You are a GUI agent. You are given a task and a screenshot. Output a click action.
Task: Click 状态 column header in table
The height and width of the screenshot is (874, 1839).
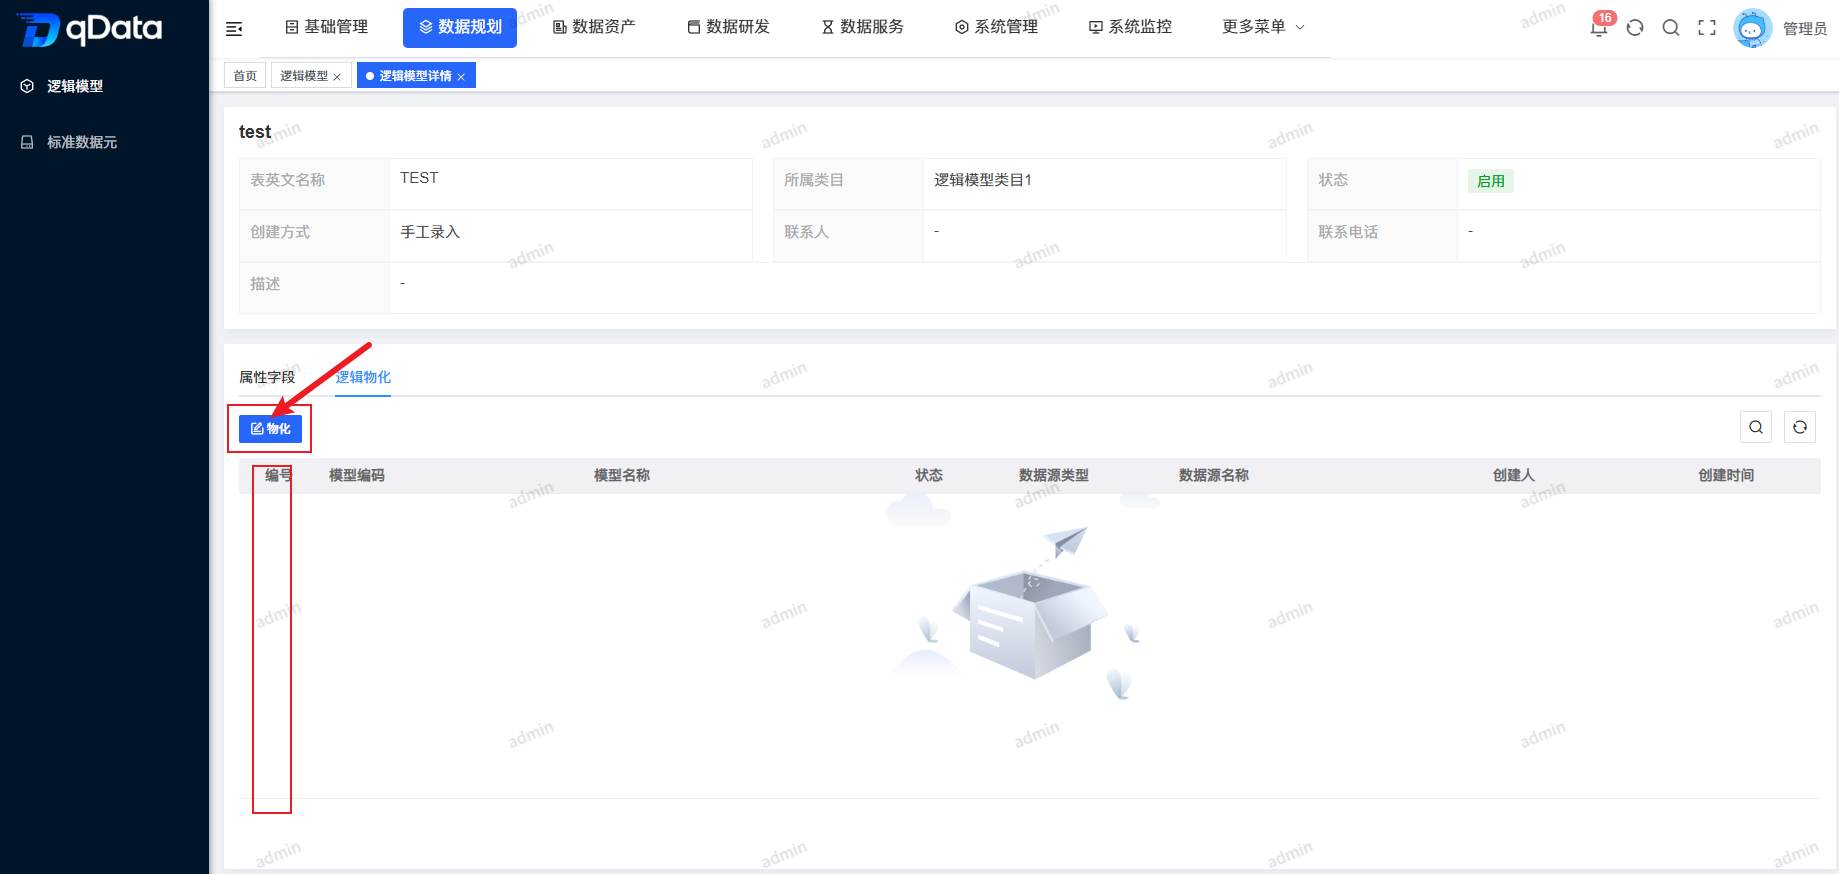(x=929, y=476)
